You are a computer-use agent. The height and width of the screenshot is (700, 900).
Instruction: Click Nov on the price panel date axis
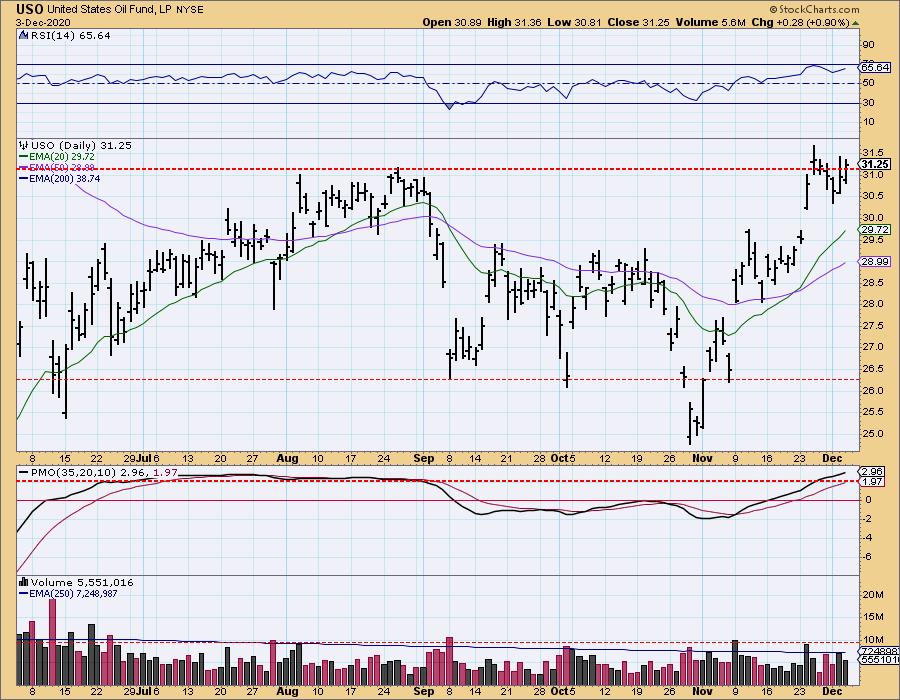coord(702,458)
